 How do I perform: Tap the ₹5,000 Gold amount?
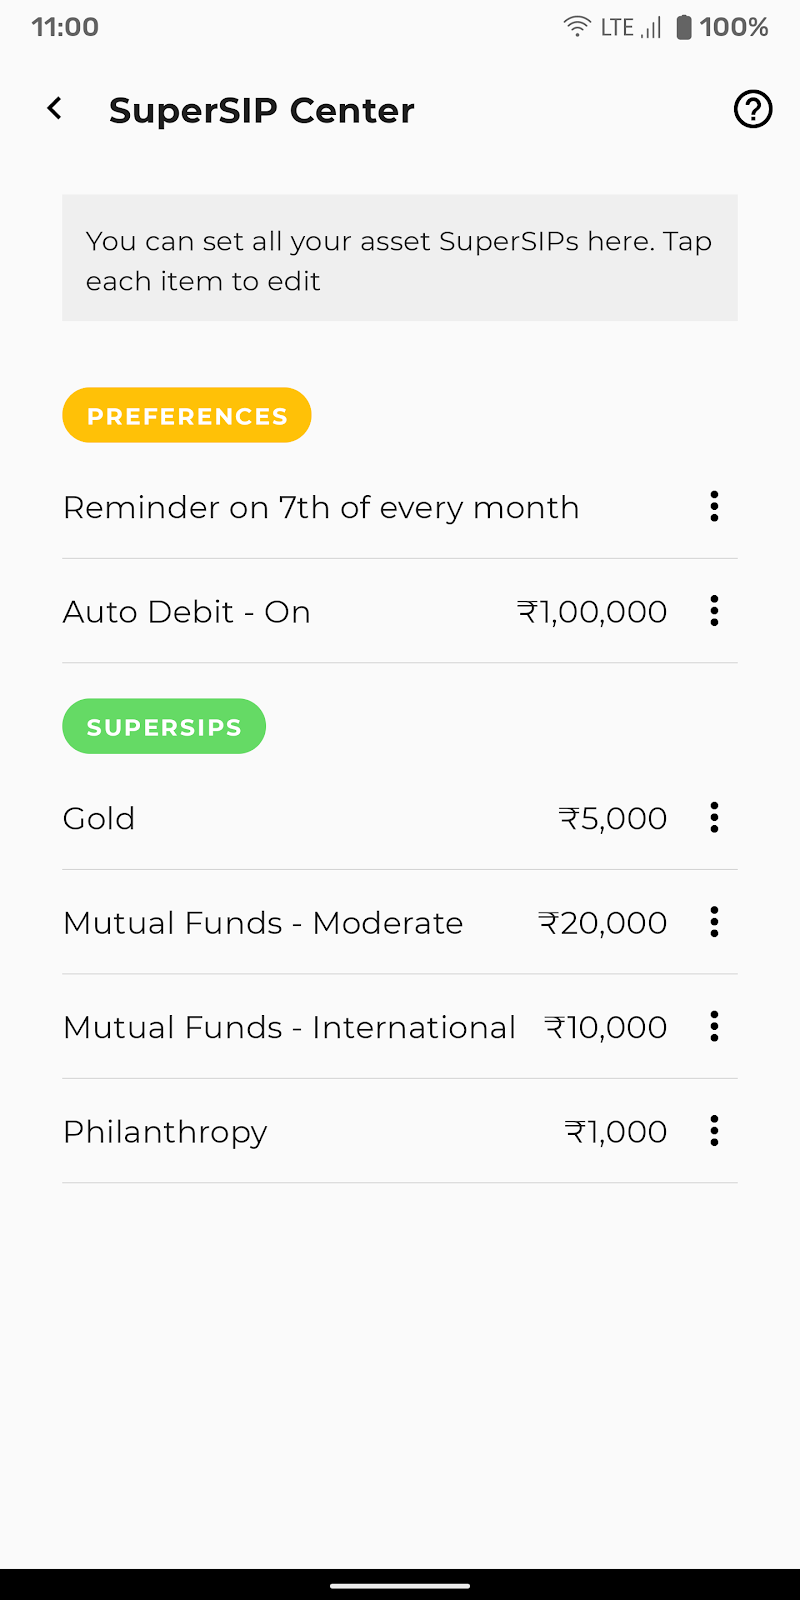coord(612,819)
